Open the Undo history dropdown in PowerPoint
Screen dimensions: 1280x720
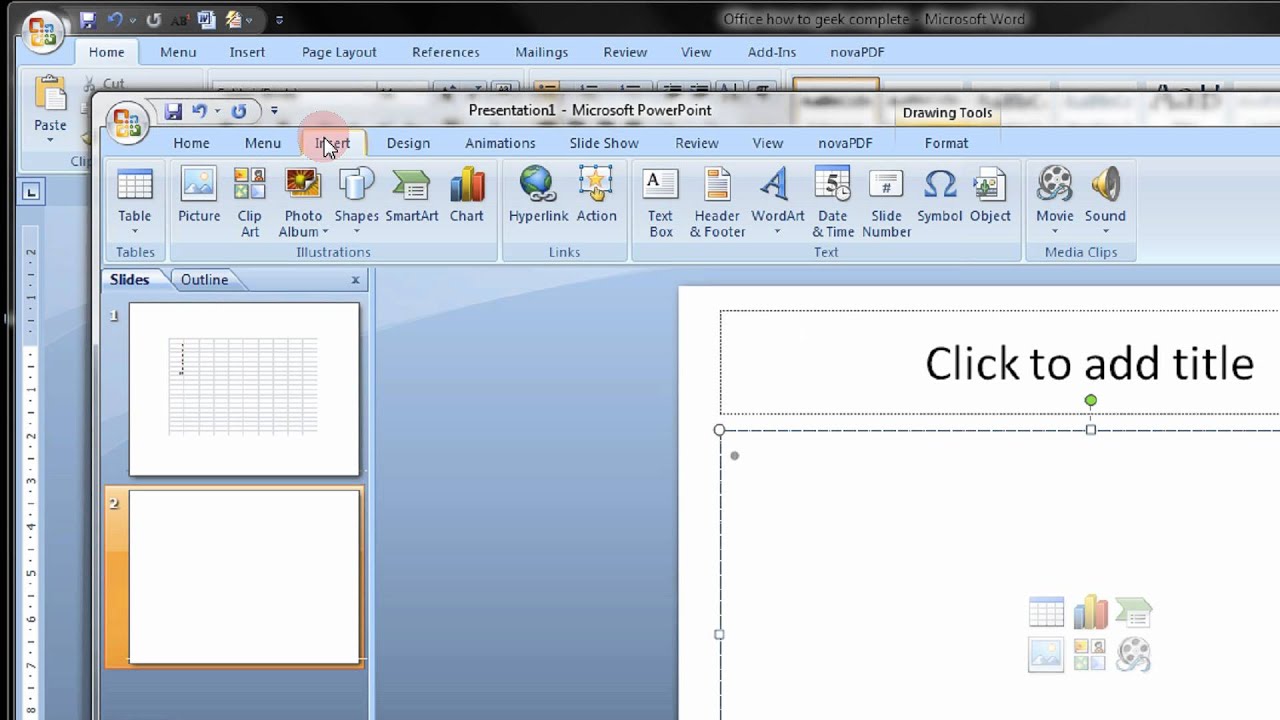coord(216,111)
